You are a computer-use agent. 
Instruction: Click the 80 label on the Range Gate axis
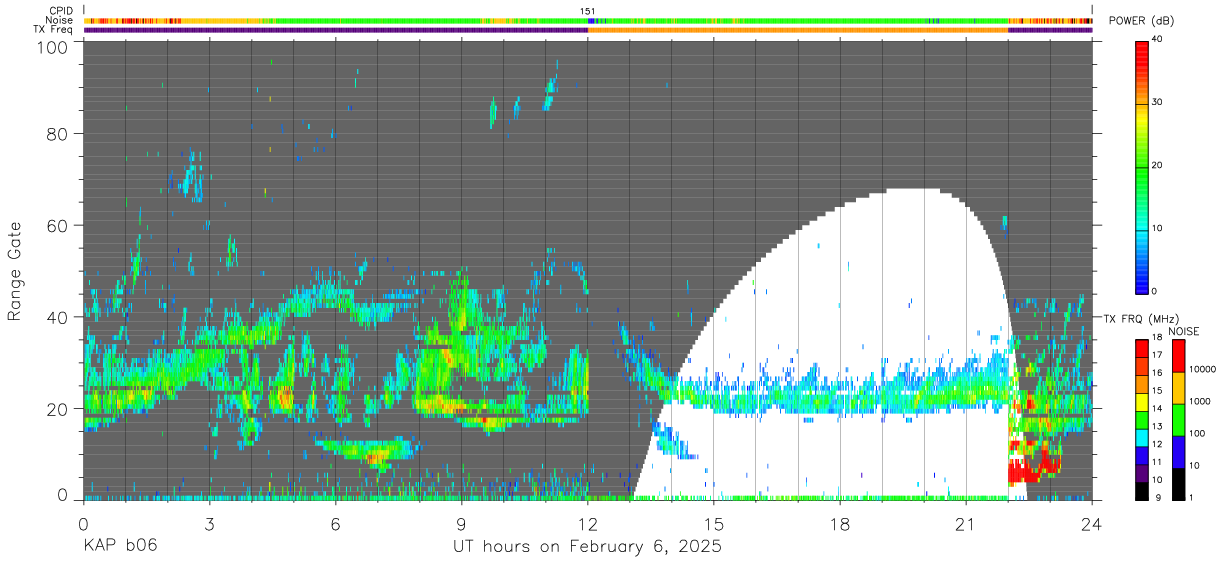[x=57, y=134]
